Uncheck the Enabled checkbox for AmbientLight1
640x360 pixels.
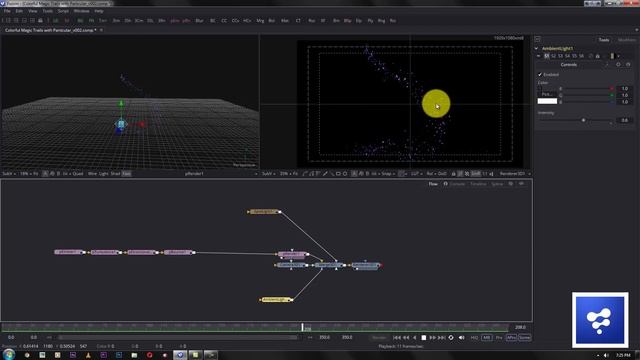coord(540,75)
